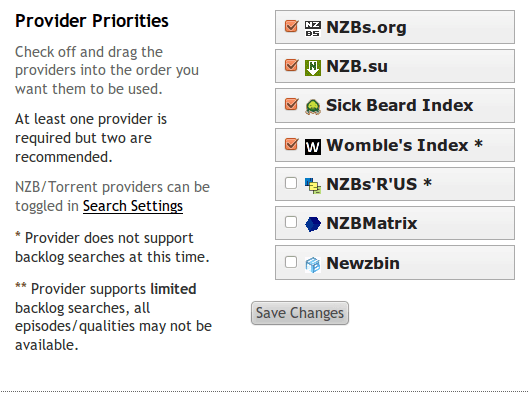This screenshot has height=393, width=528.
Task: Click the Save Changes button
Action: click(x=300, y=313)
